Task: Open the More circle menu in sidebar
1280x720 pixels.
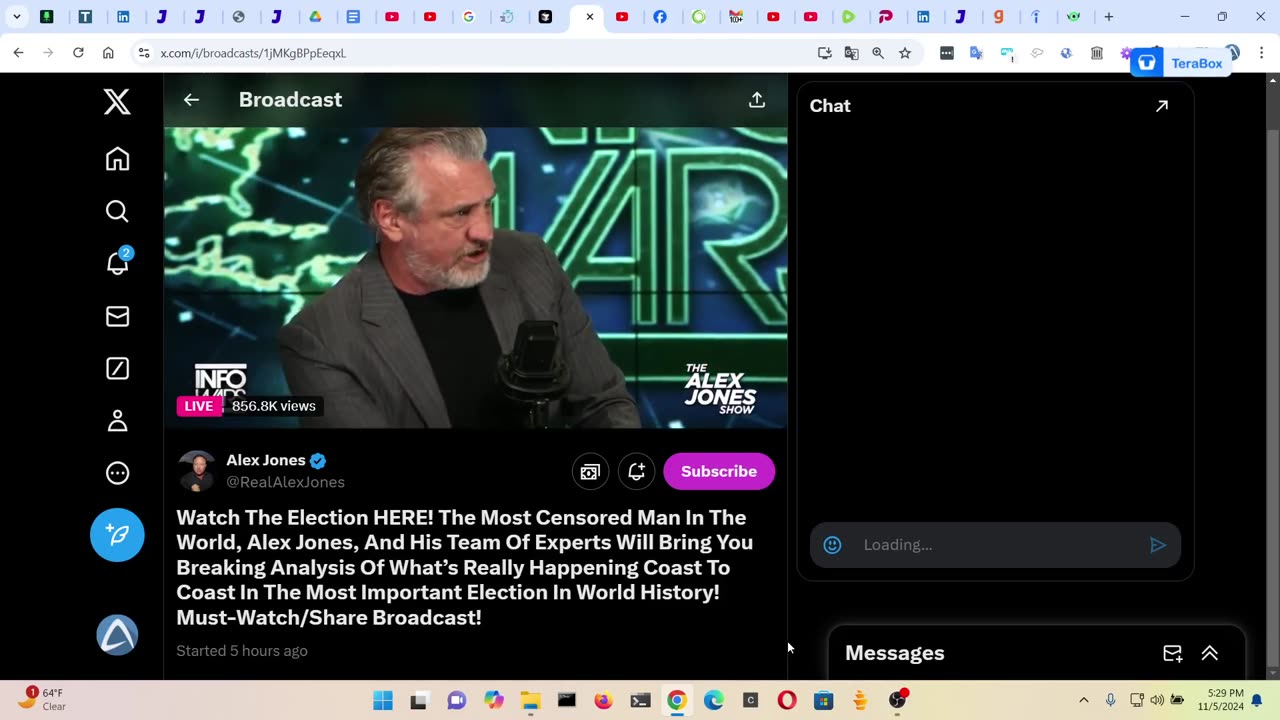Action: coord(117,473)
